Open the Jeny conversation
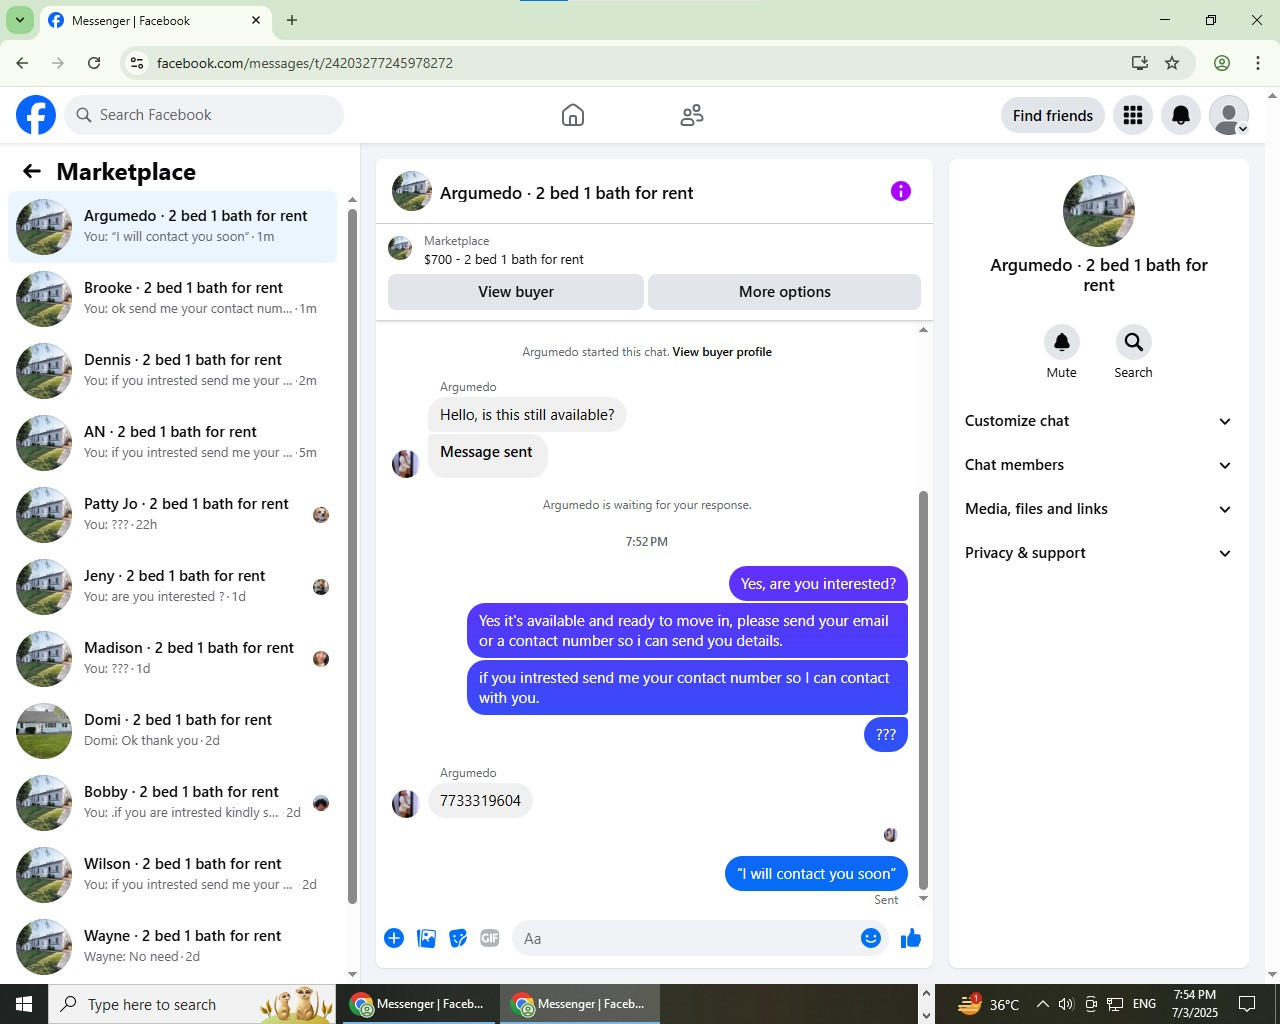Viewport: 1280px width, 1024px height. 172,587
